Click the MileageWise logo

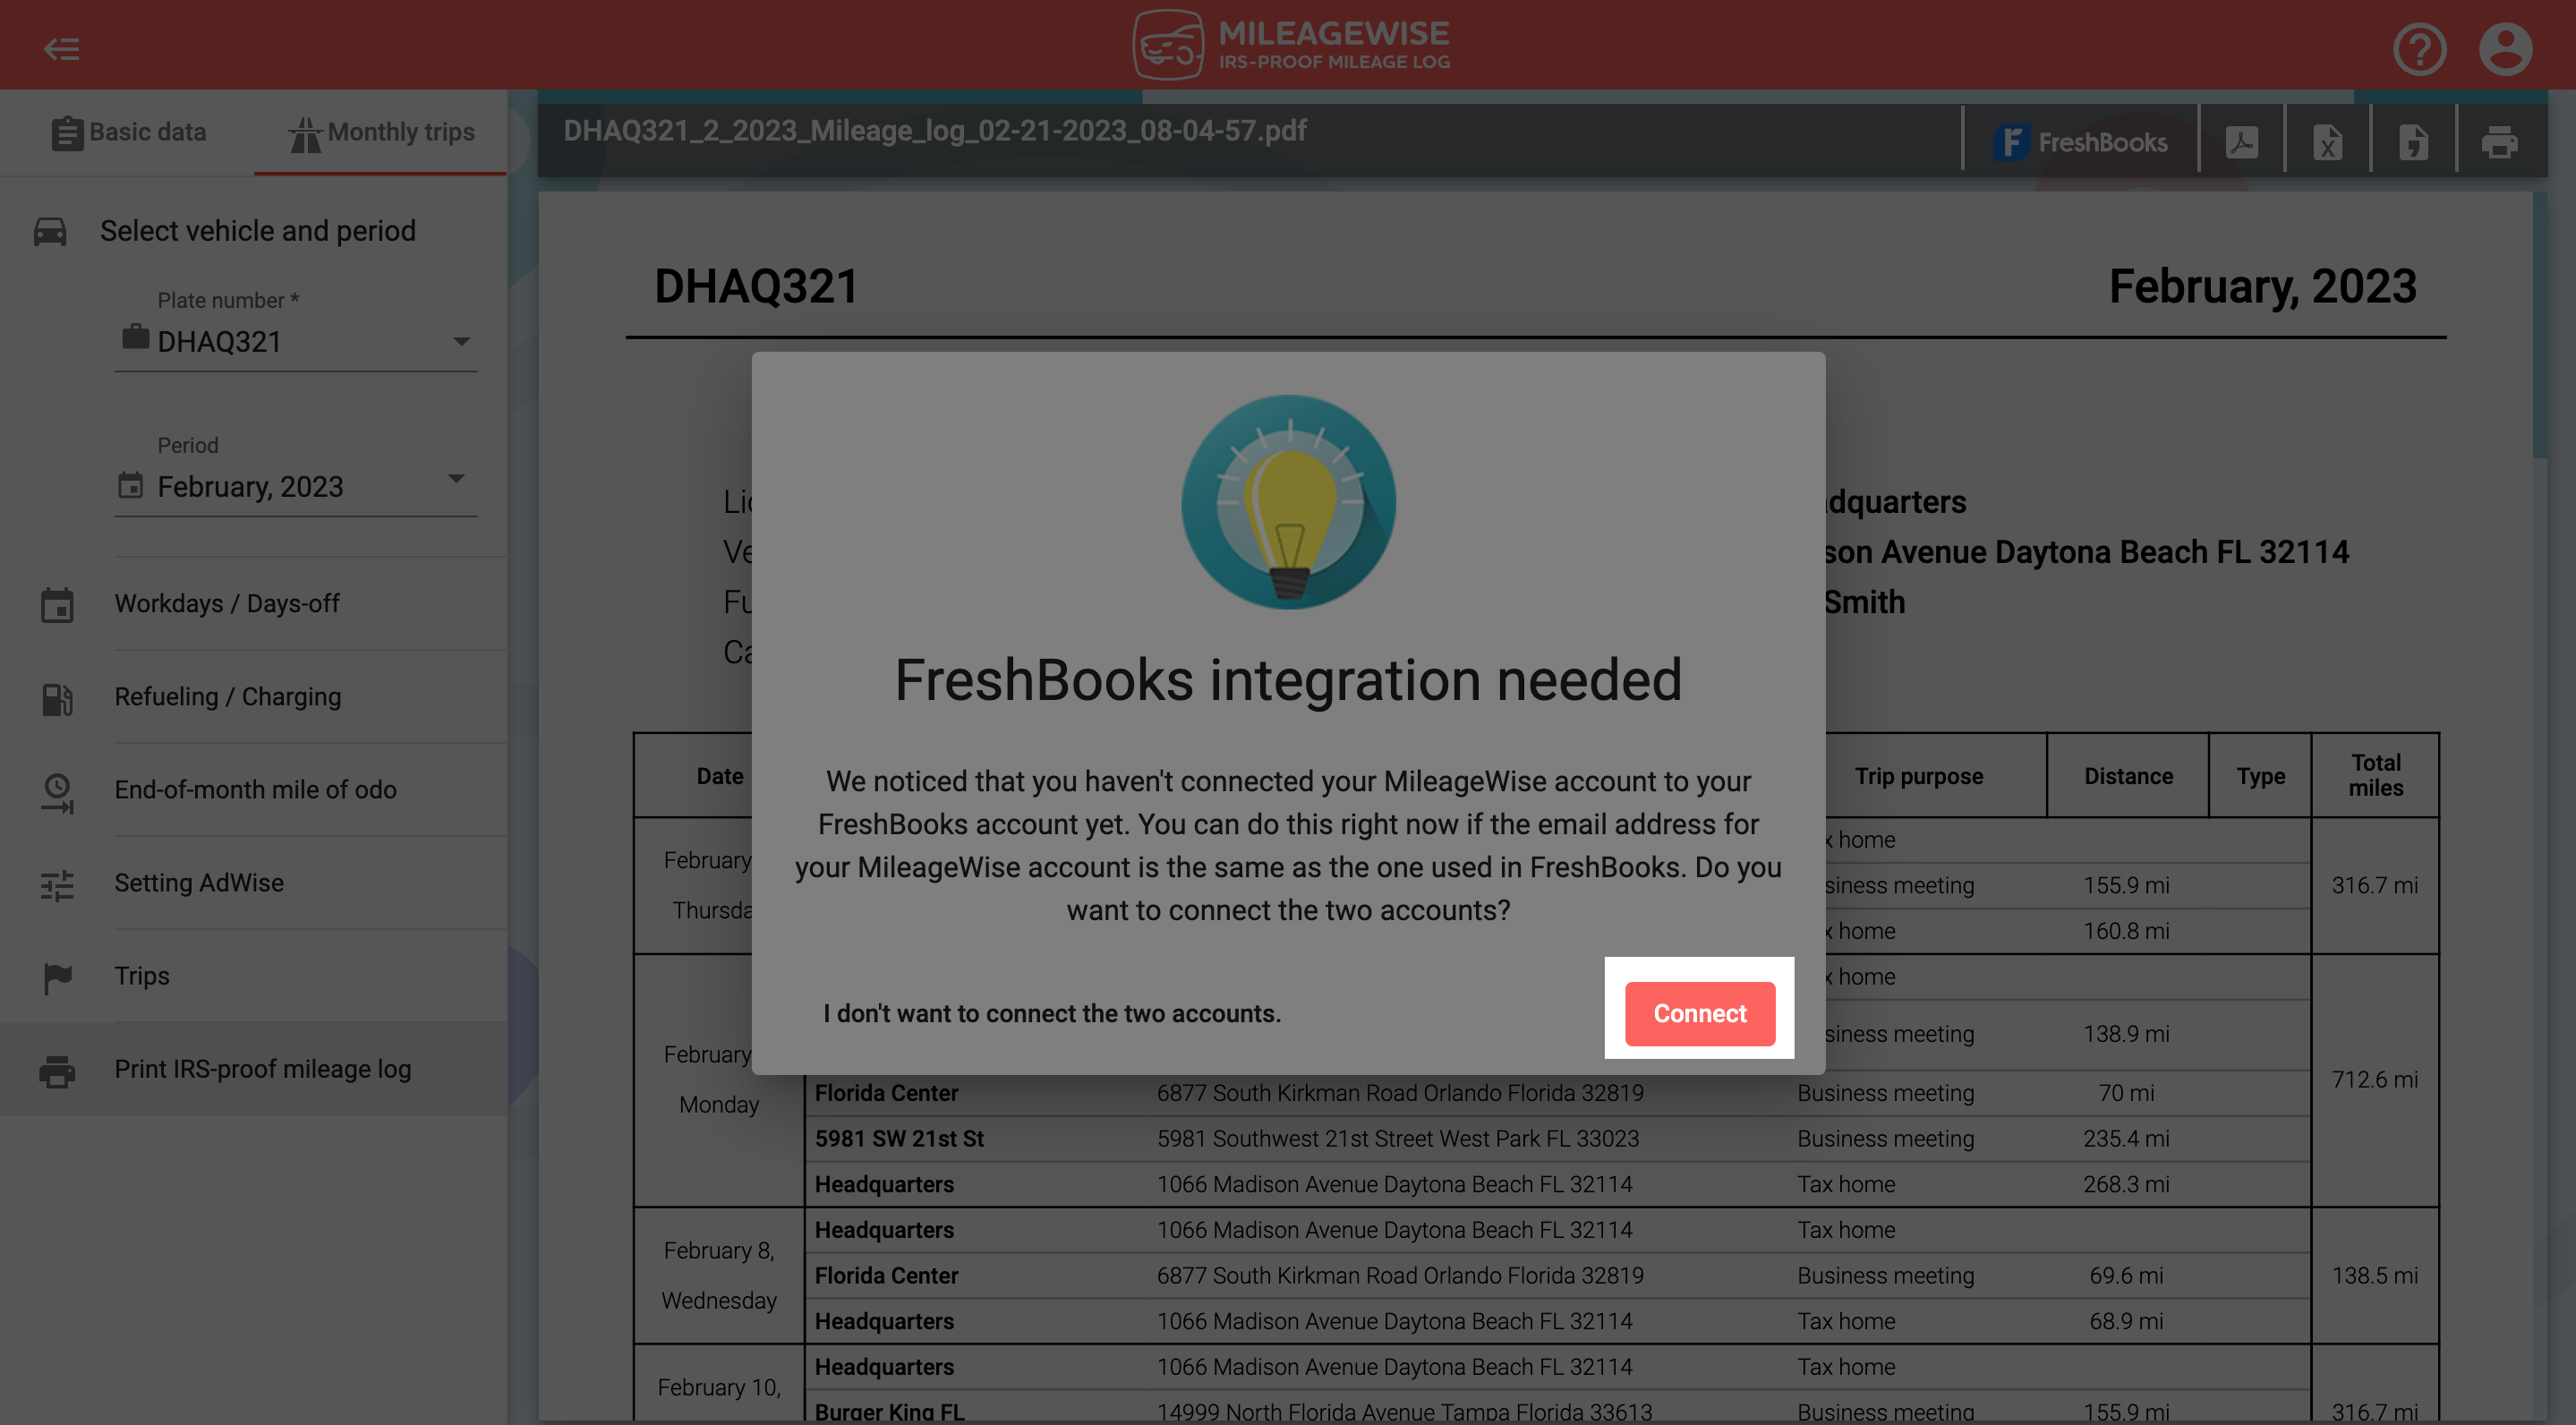pyautogui.click(x=1289, y=45)
